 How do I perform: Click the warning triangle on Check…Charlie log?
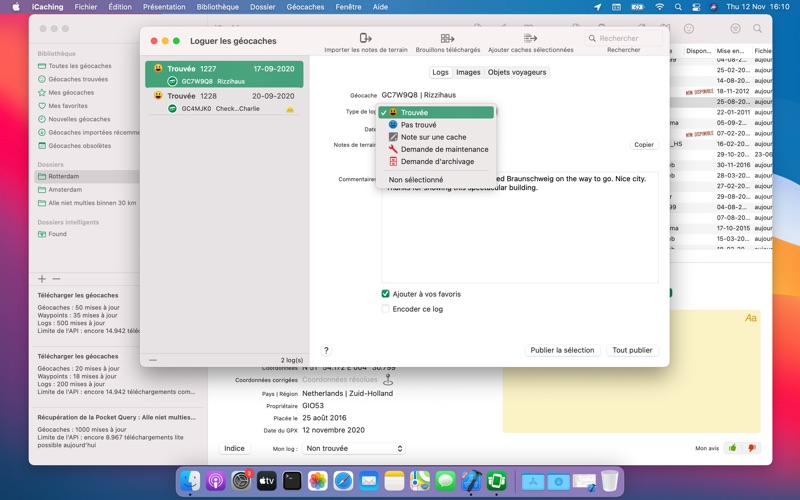(x=290, y=109)
